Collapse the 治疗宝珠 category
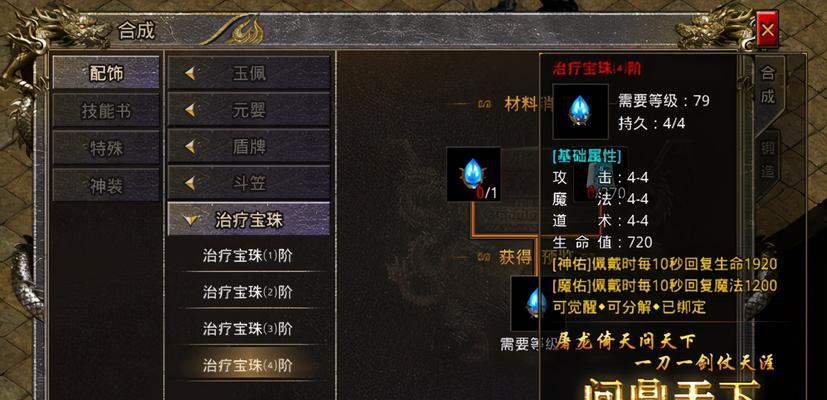The height and width of the screenshot is (400, 827). coord(249,220)
